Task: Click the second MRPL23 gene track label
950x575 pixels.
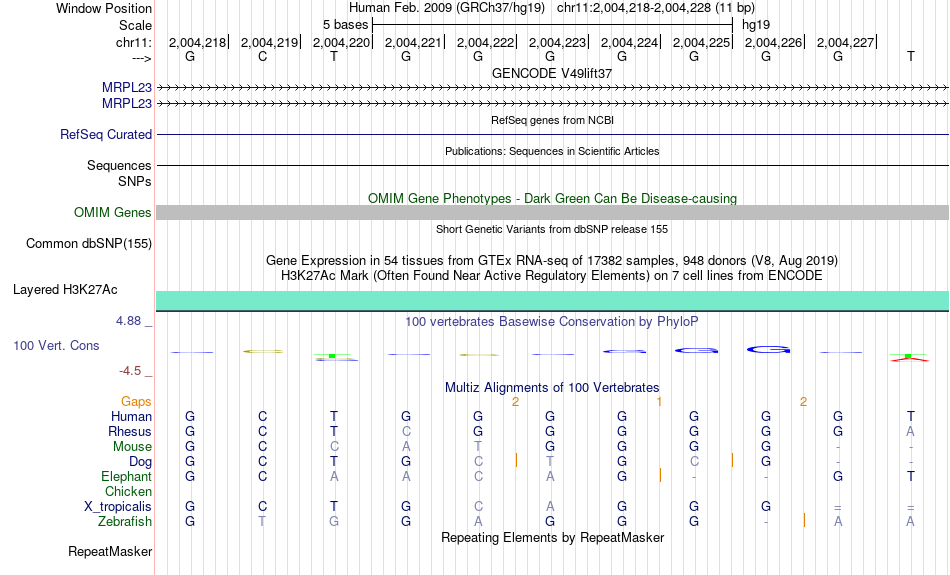Action: (x=127, y=104)
